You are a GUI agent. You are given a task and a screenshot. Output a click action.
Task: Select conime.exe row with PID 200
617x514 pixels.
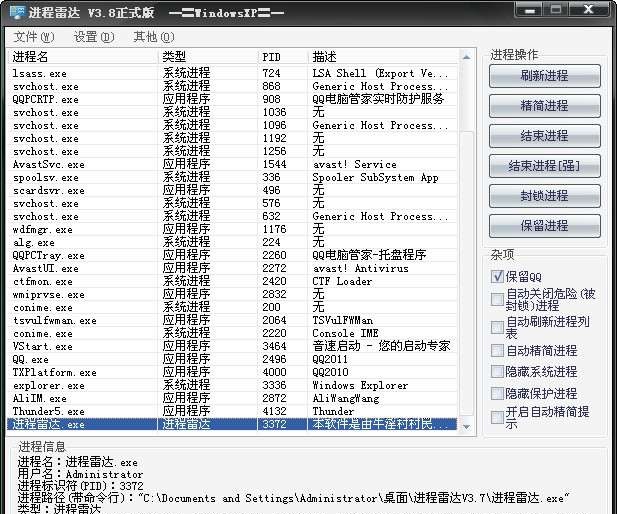tap(232, 307)
